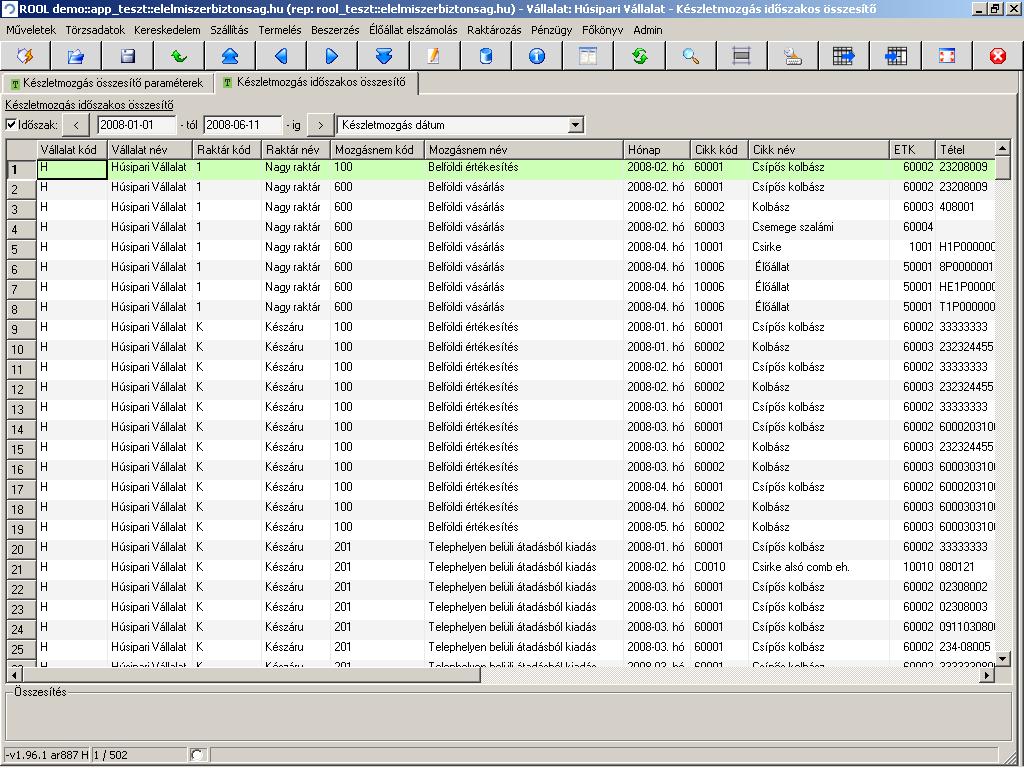Toggle the Időszak checkbox
This screenshot has width=1024, height=768.
[x=11, y=125]
